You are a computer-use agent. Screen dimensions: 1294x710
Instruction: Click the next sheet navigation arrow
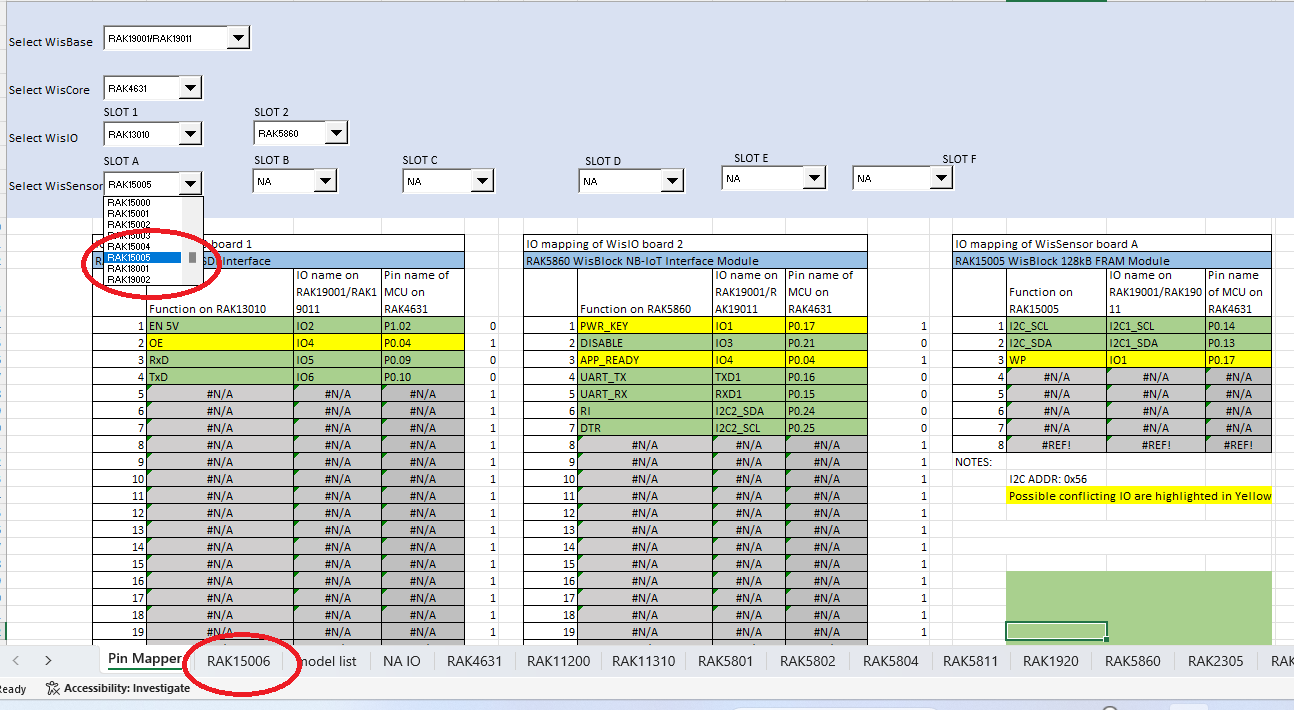tap(48, 660)
